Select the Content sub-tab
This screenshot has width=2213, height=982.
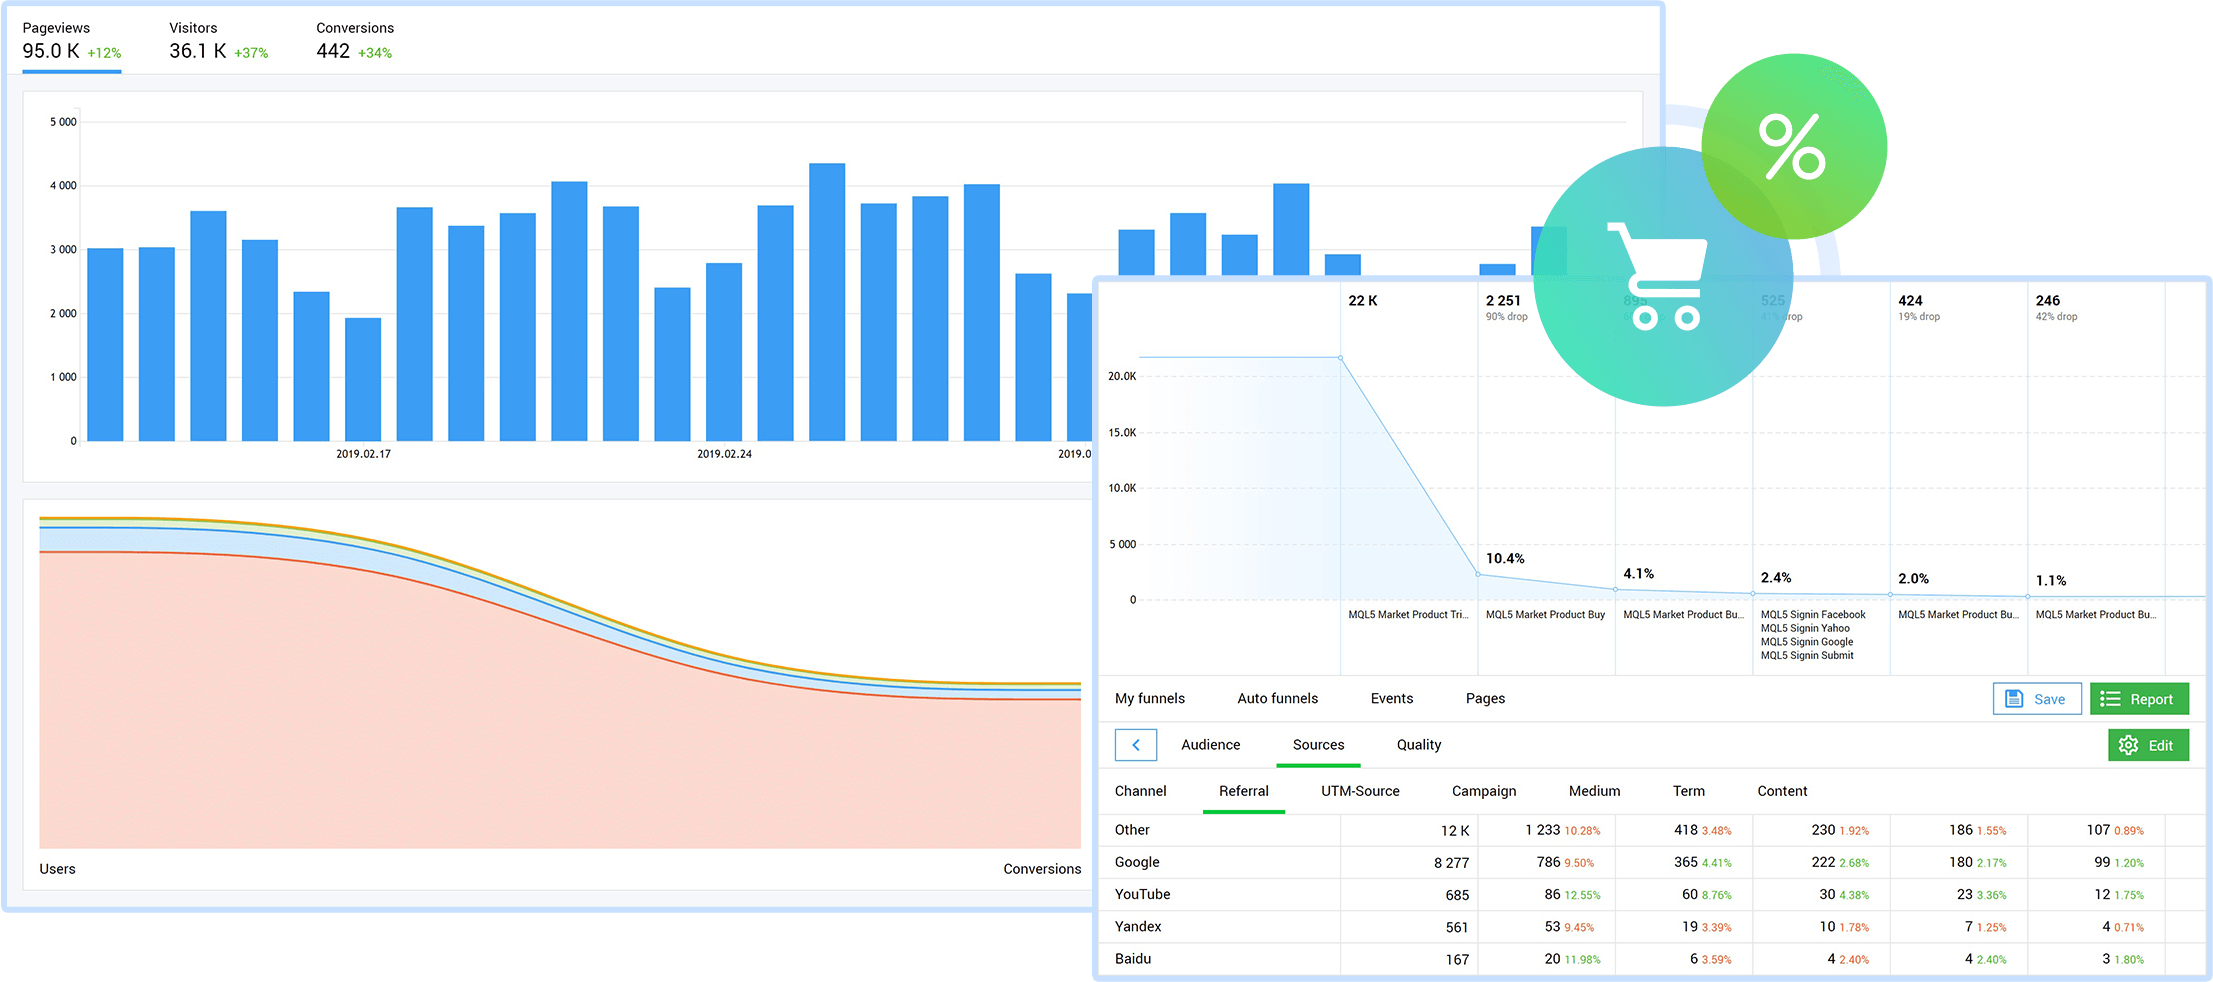[x=1782, y=791]
